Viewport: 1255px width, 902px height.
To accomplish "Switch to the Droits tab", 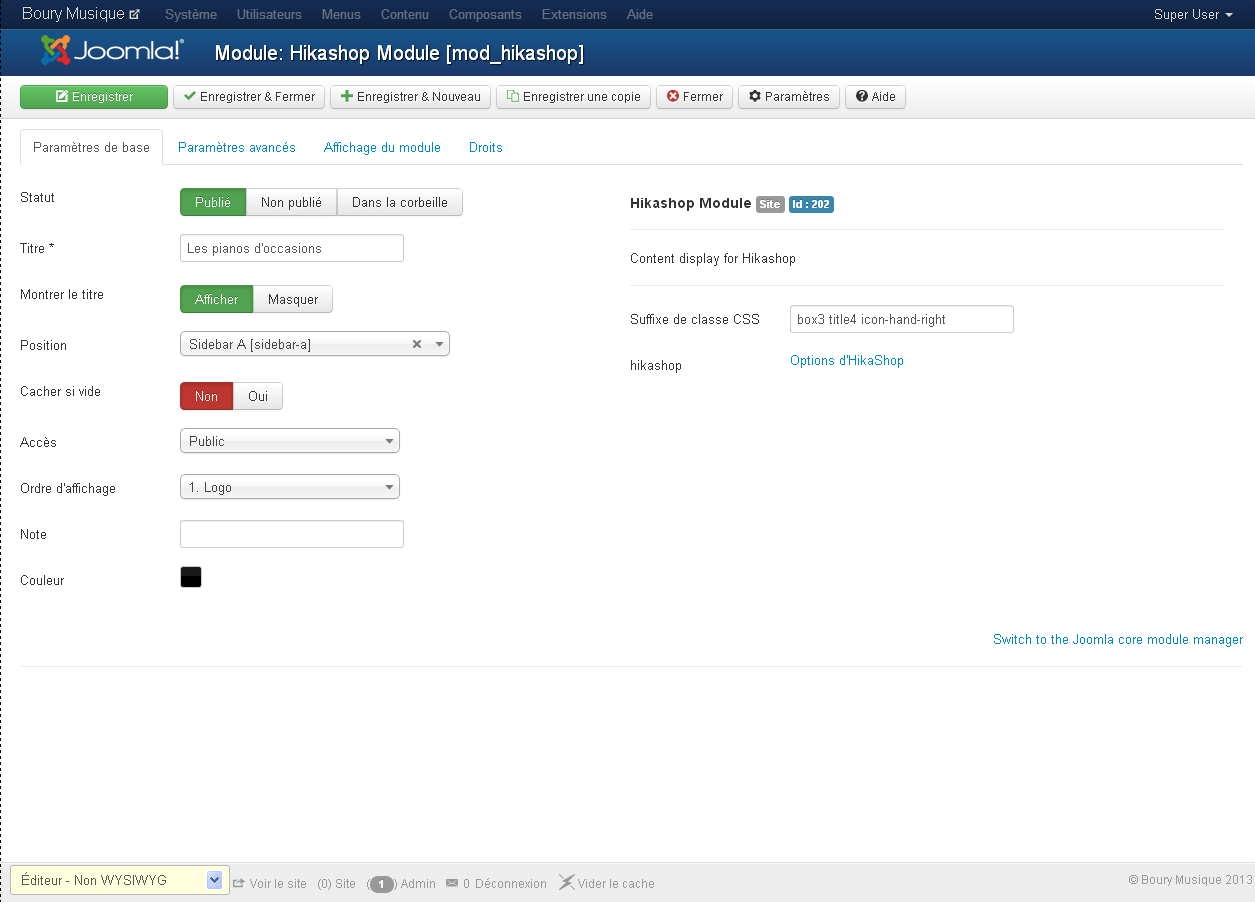I will pos(486,147).
